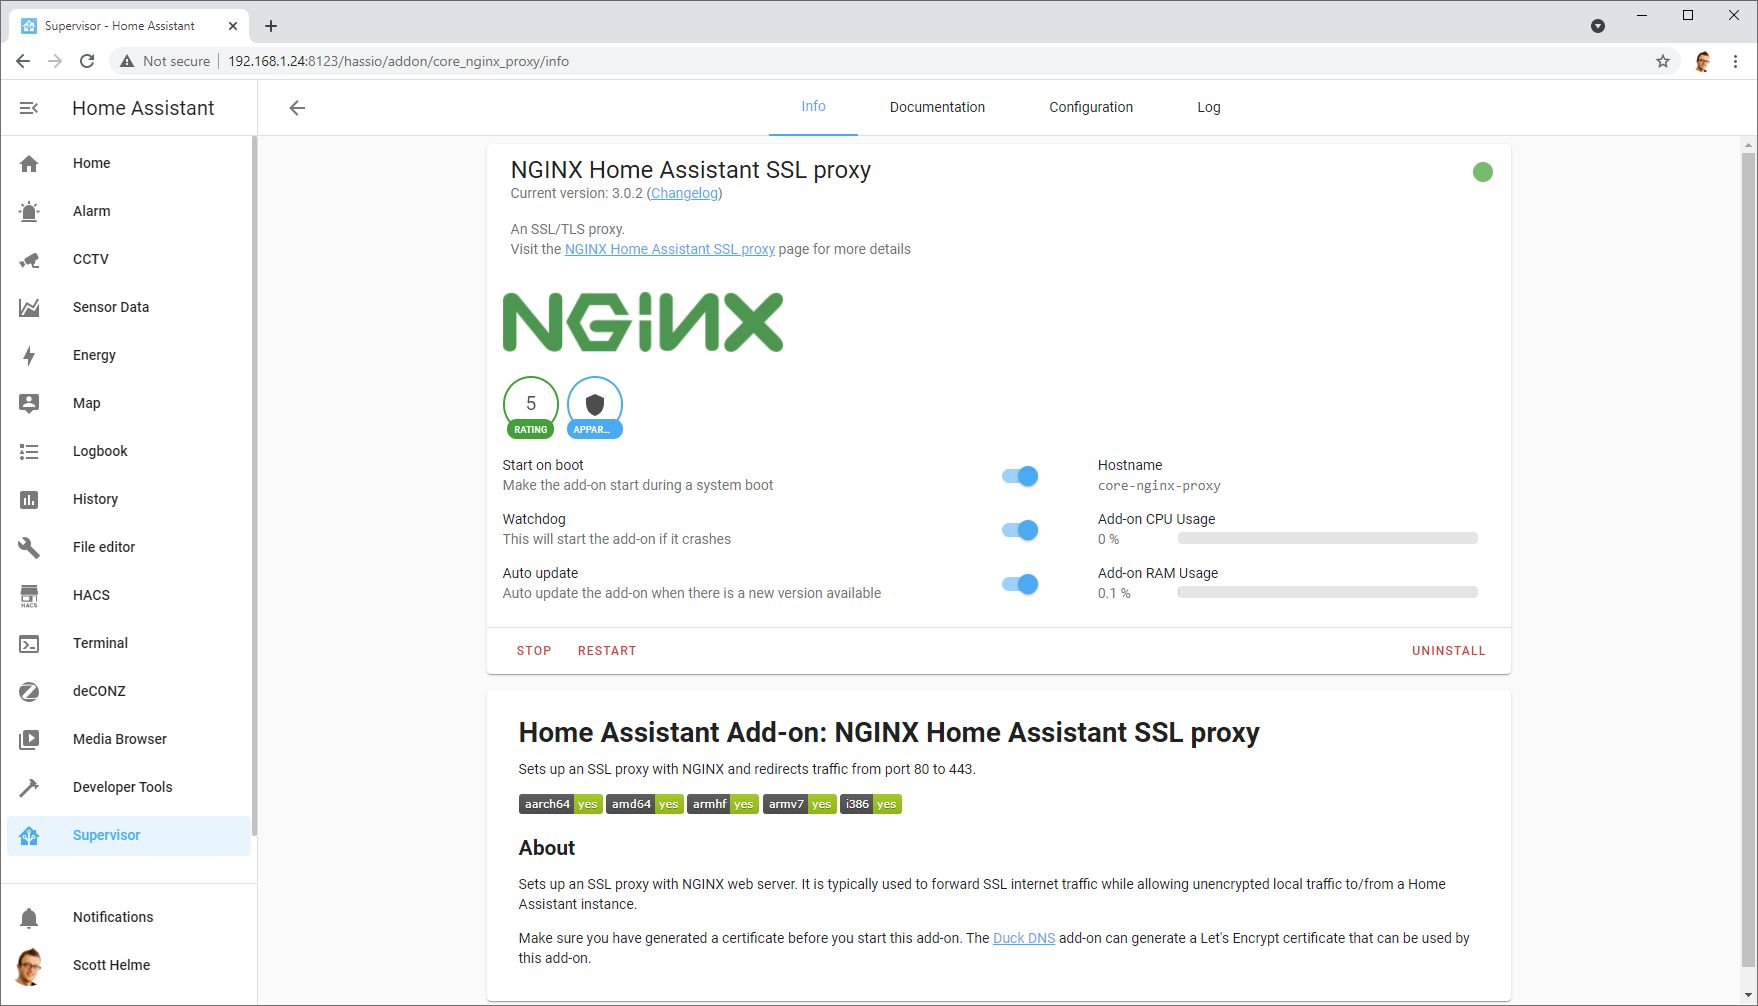Toggle the Auto update switch
The width and height of the screenshot is (1758, 1006).
point(1020,584)
